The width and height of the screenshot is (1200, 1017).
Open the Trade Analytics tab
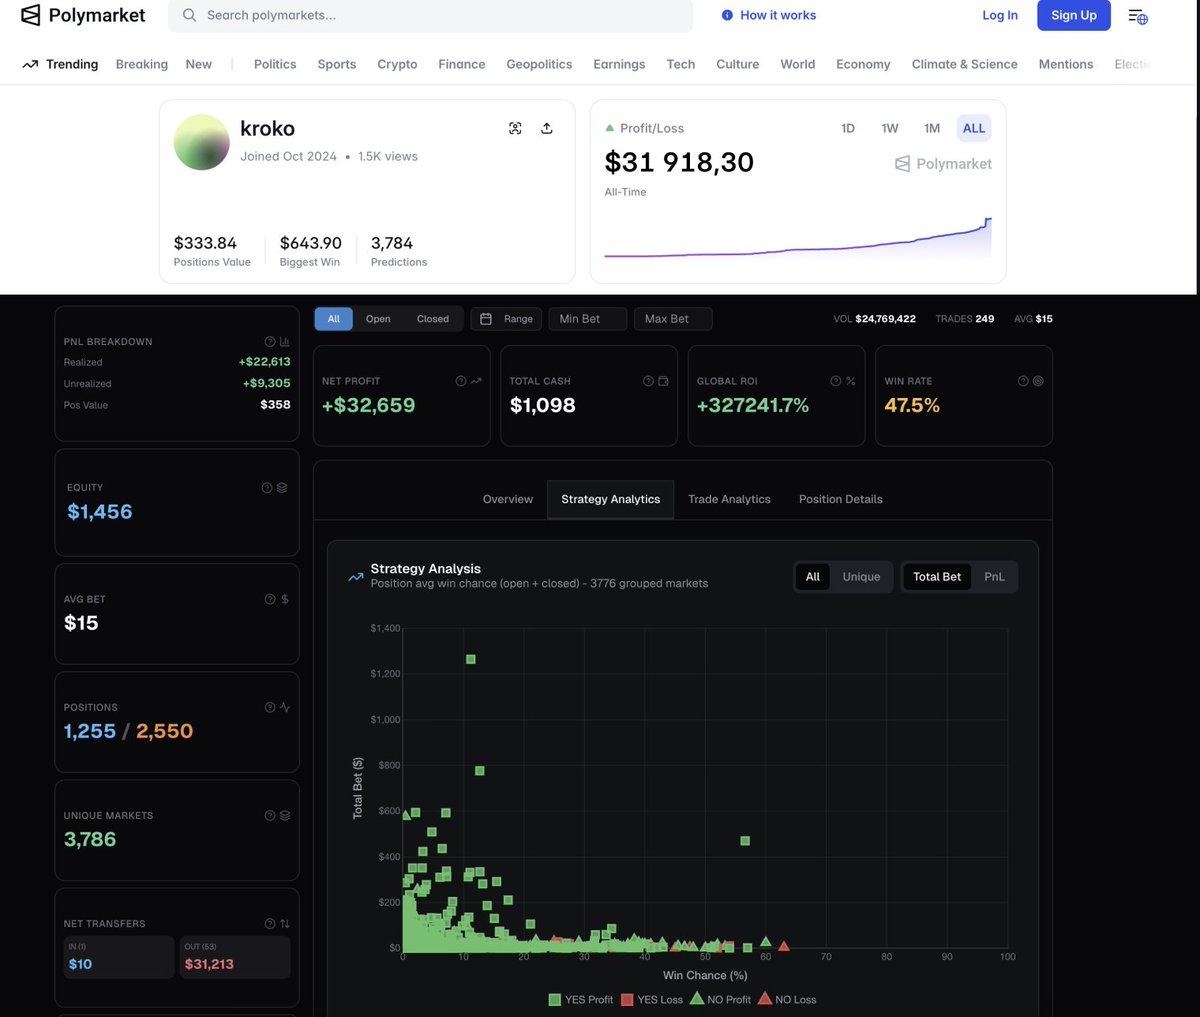[729, 499]
